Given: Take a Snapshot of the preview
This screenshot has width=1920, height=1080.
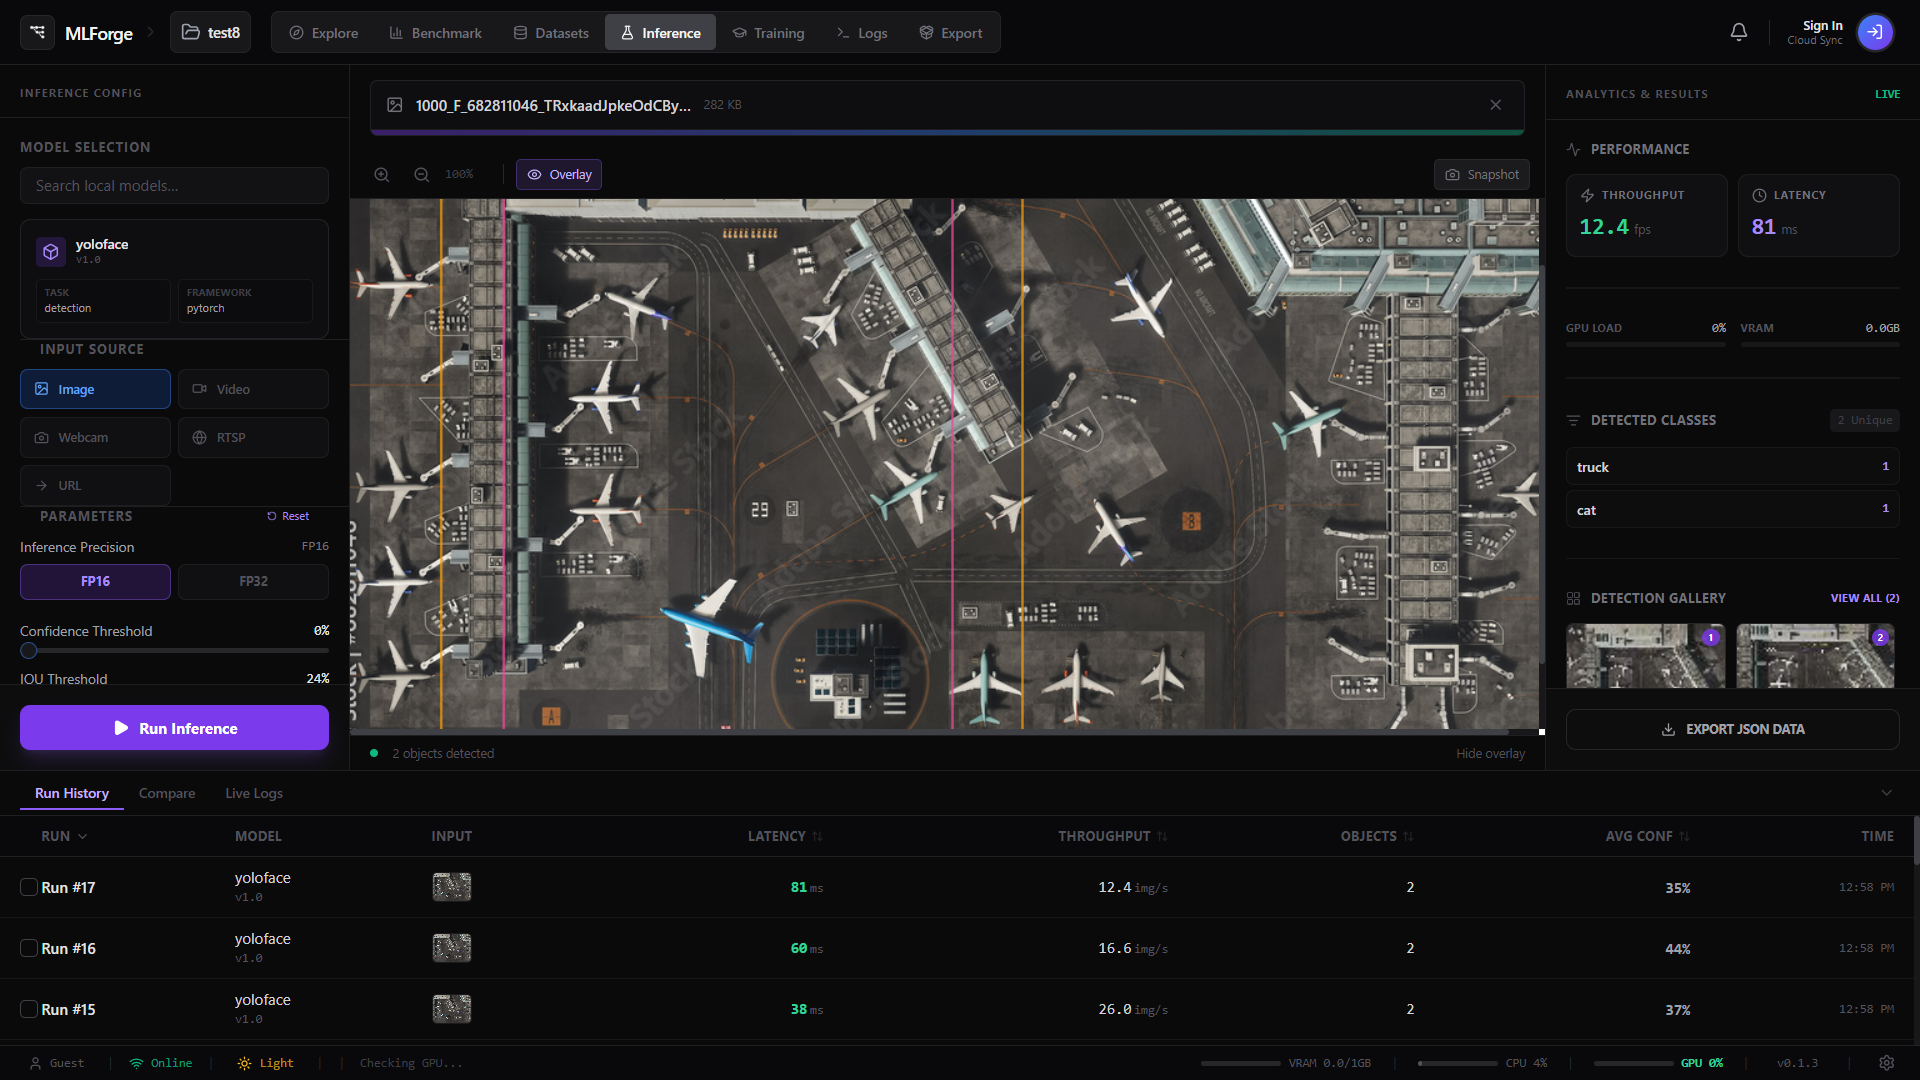Looking at the screenshot, I should tap(1482, 174).
